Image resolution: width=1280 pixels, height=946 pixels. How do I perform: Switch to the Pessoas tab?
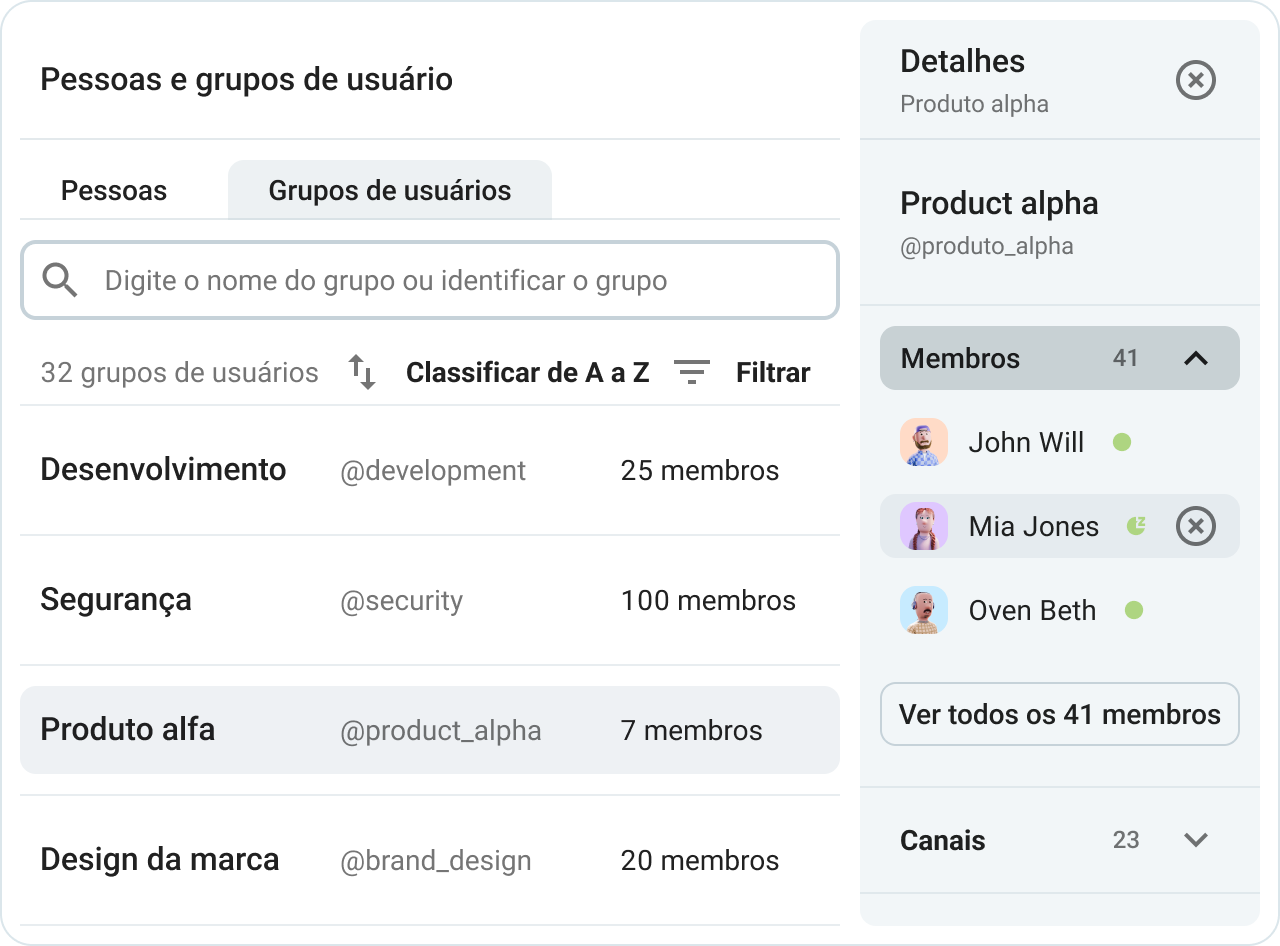pos(114,189)
